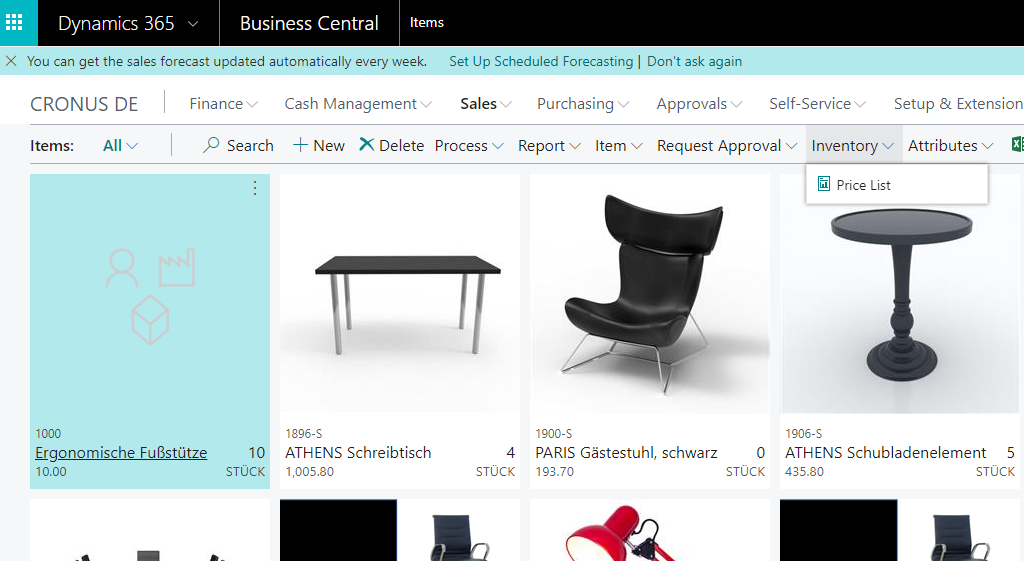Open the Purchasing navigation menu
Viewport: 1024px width, 561px height.
click(583, 104)
